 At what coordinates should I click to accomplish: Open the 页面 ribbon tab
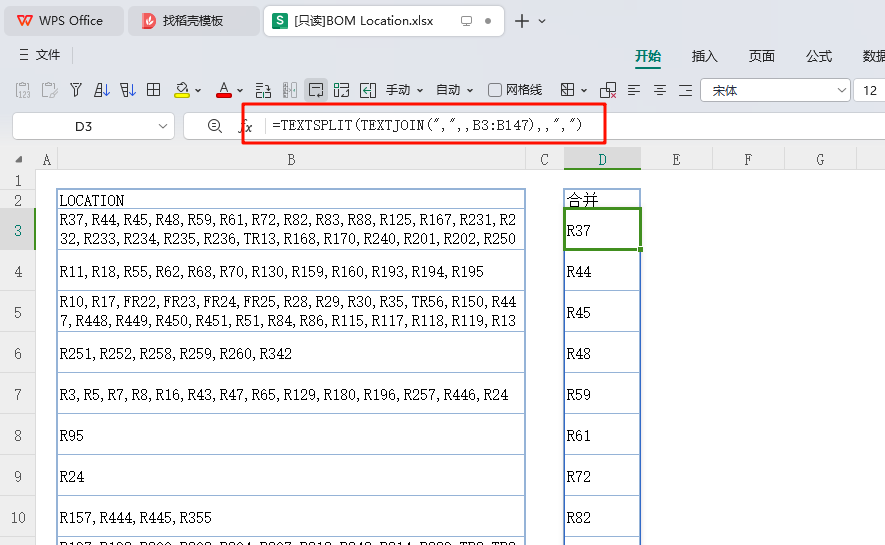[x=761, y=56]
